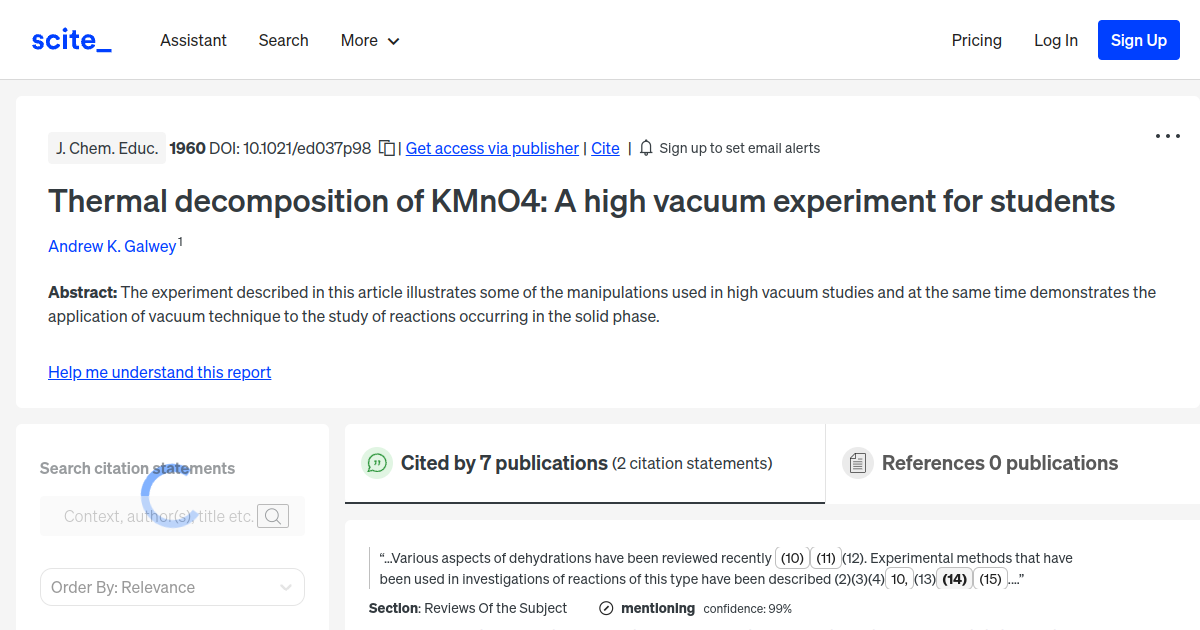This screenshot has width=1200, height=630.
Task: Click the scite_ logo
Action: click(71, 39)
